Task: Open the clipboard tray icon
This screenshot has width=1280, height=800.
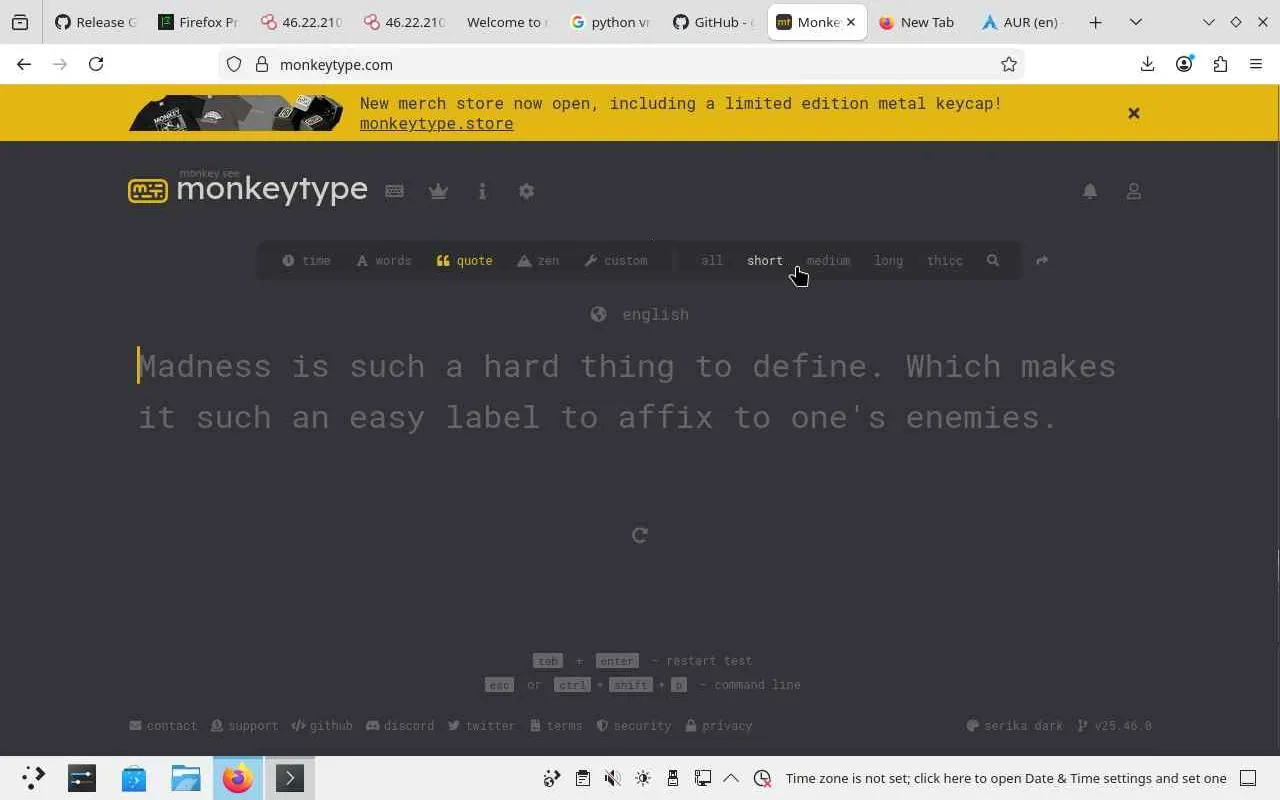Action: pyautogui.click(x=583, y=778)
